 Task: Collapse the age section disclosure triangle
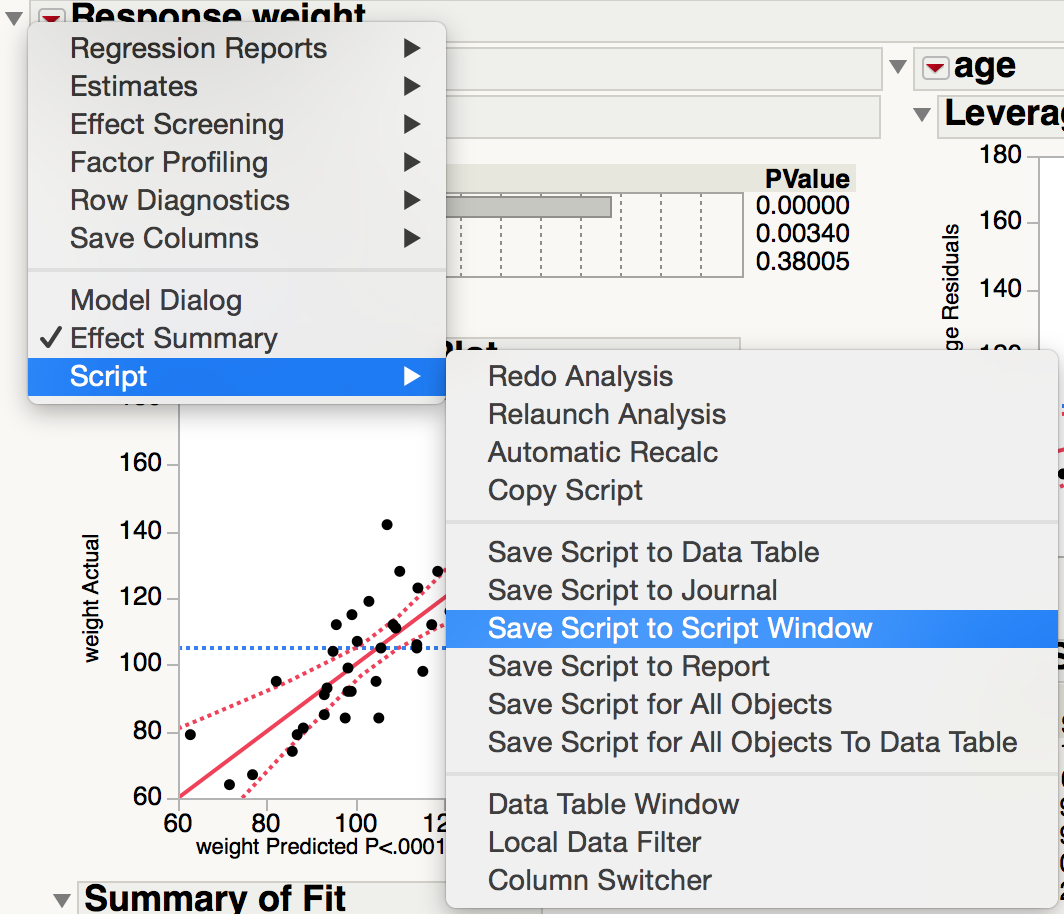898,68
